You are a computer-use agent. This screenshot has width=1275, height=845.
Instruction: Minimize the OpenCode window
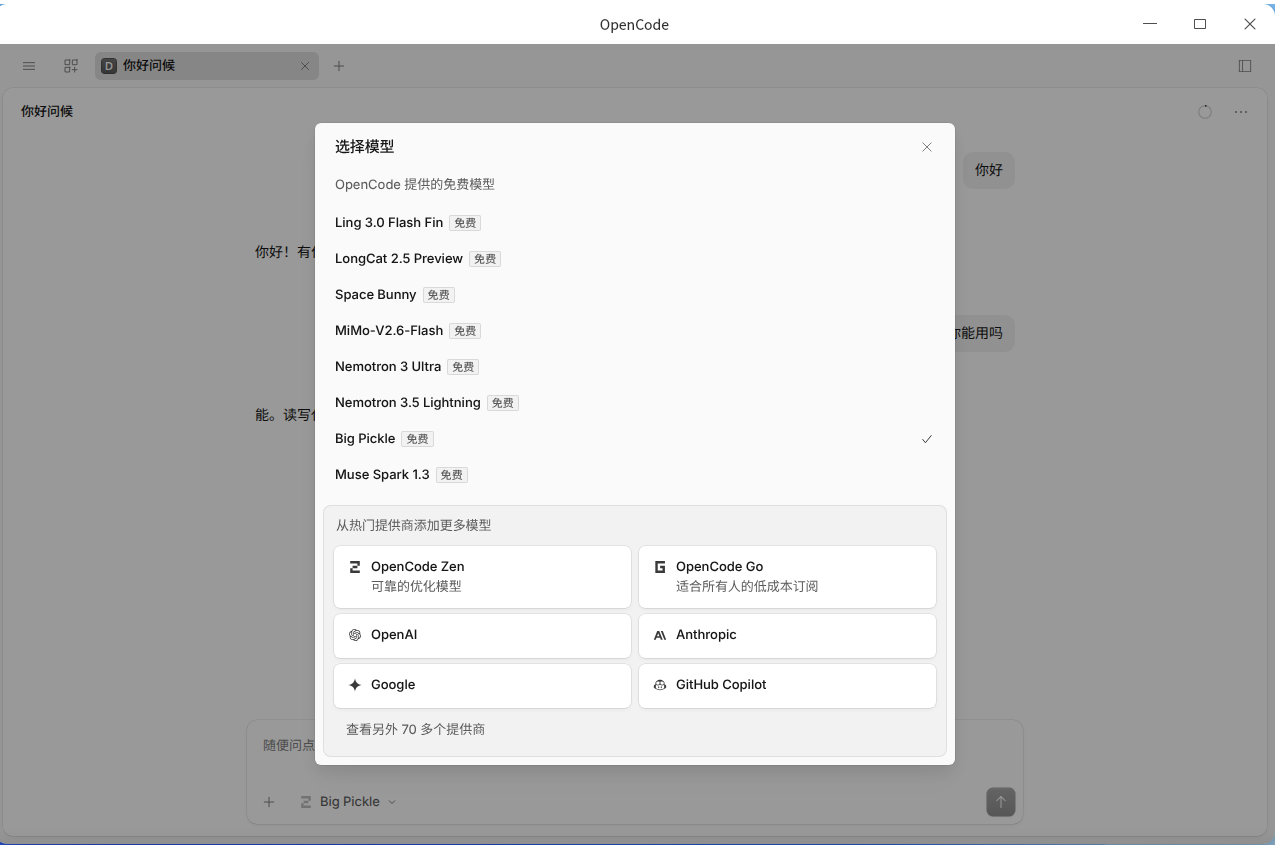[1151, 24]
